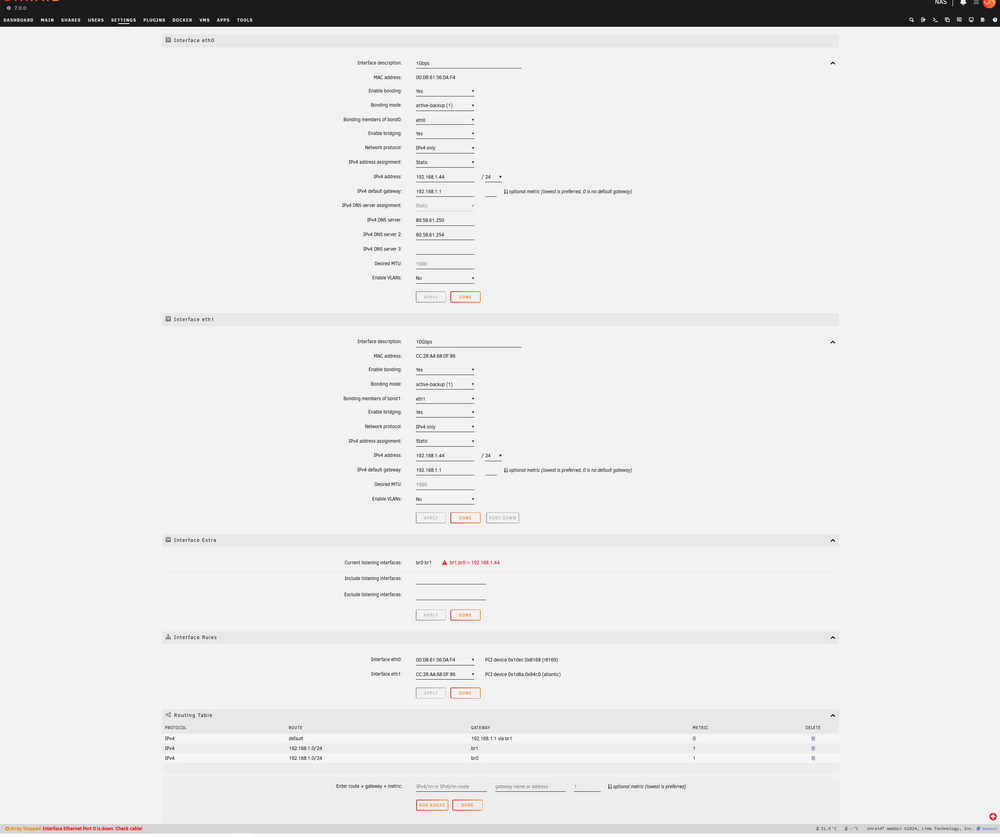Click the feedback icon in top toolbar
The height and width of the screenshot is (837, 1000).
click(x=959, y=20)
